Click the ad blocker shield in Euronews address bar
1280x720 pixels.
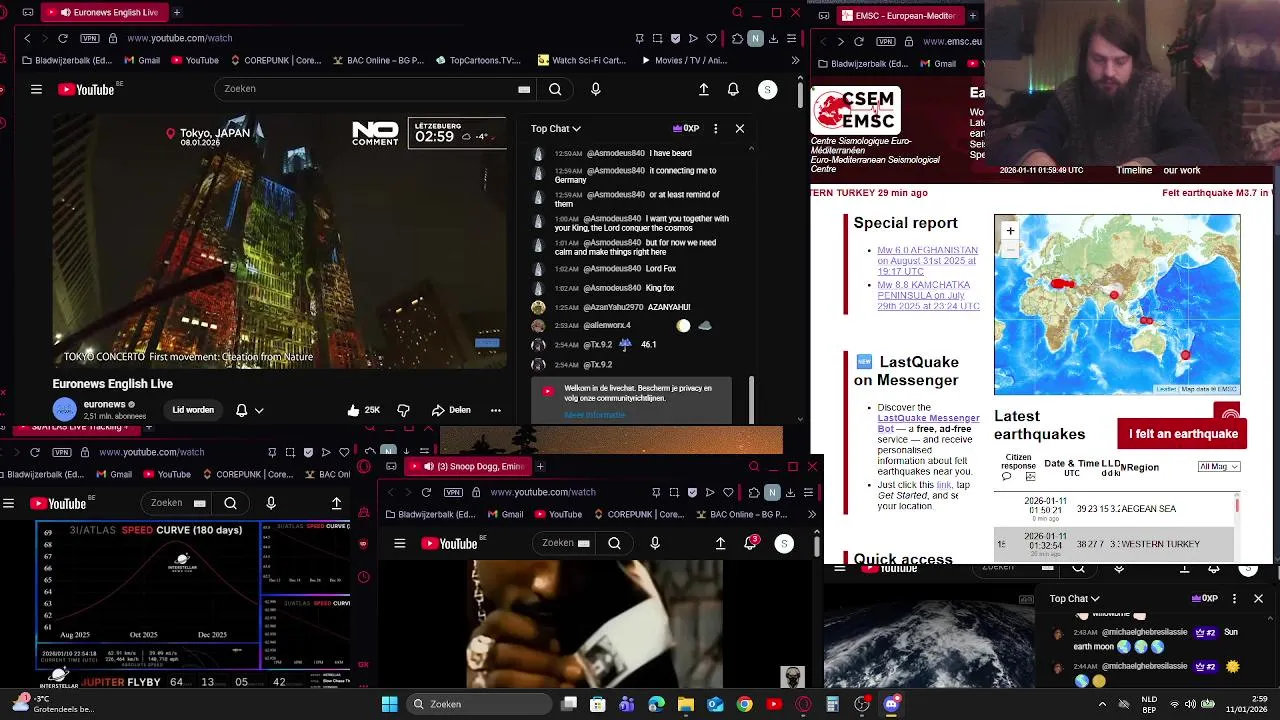tap(675, 38)
